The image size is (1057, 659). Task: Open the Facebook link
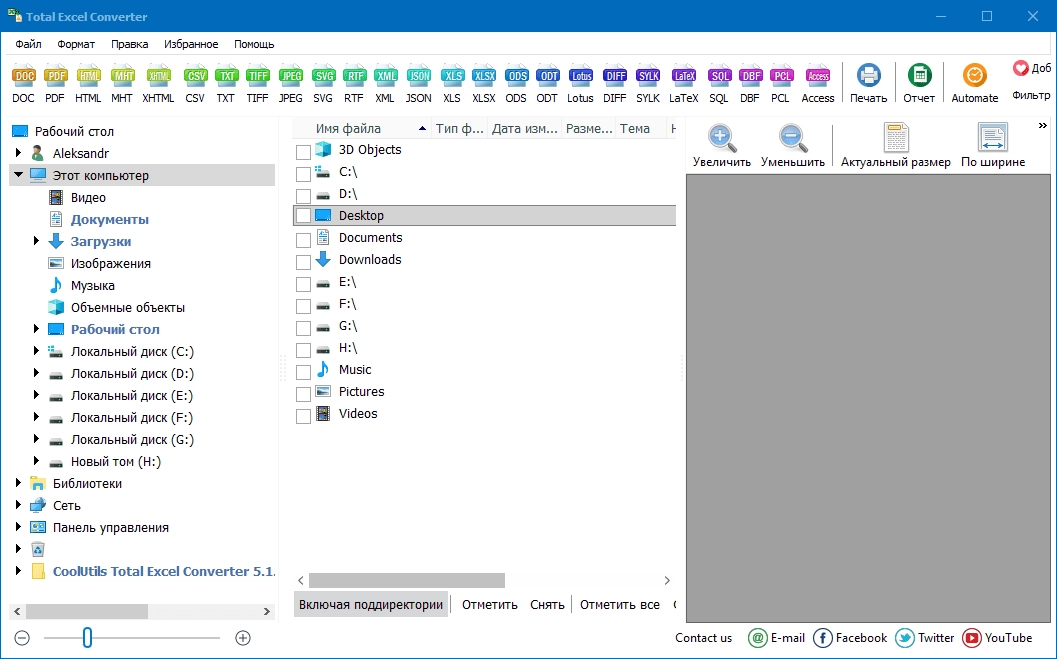pos(850,637)
